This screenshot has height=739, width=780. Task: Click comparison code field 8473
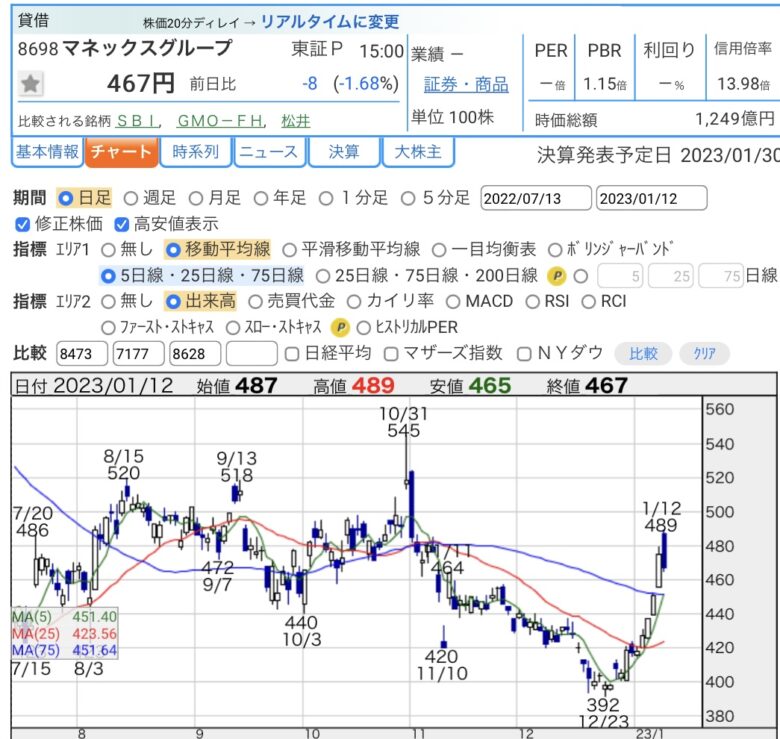click(82, 354)
